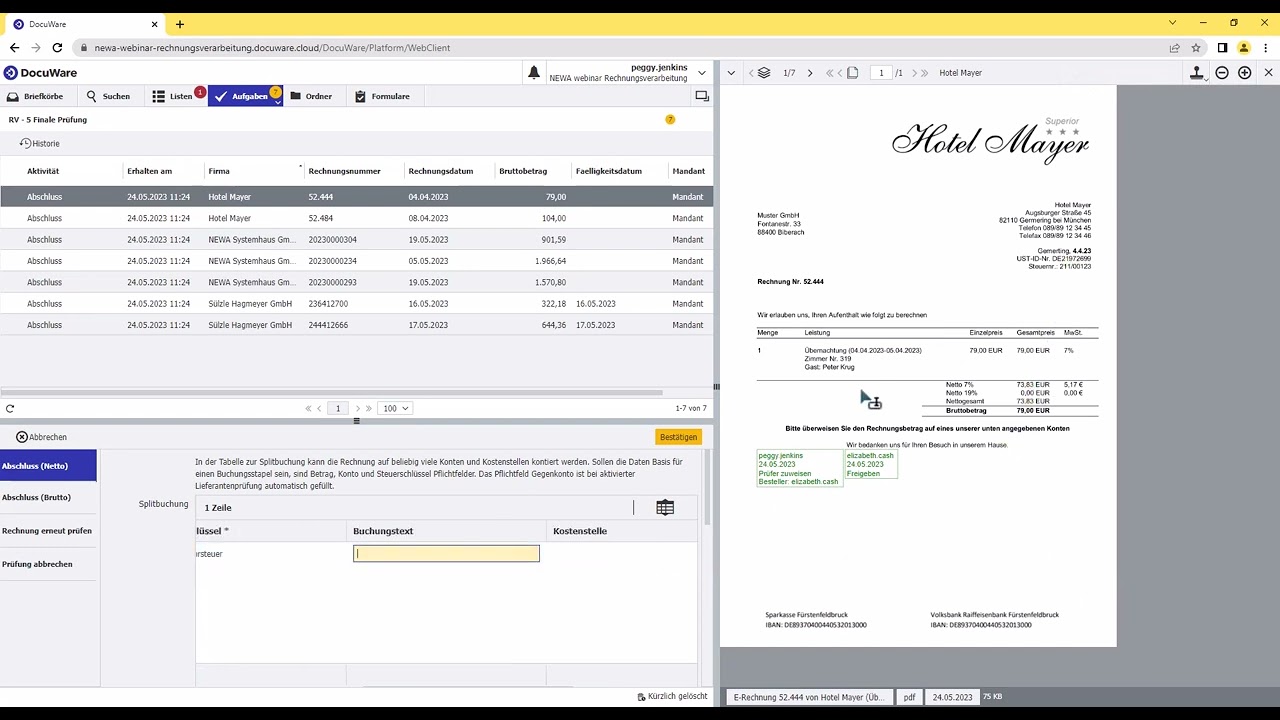Select the invoice row numbered 236412700
Viewport: 1280px width, 720px height.
[x=357, y=304]
